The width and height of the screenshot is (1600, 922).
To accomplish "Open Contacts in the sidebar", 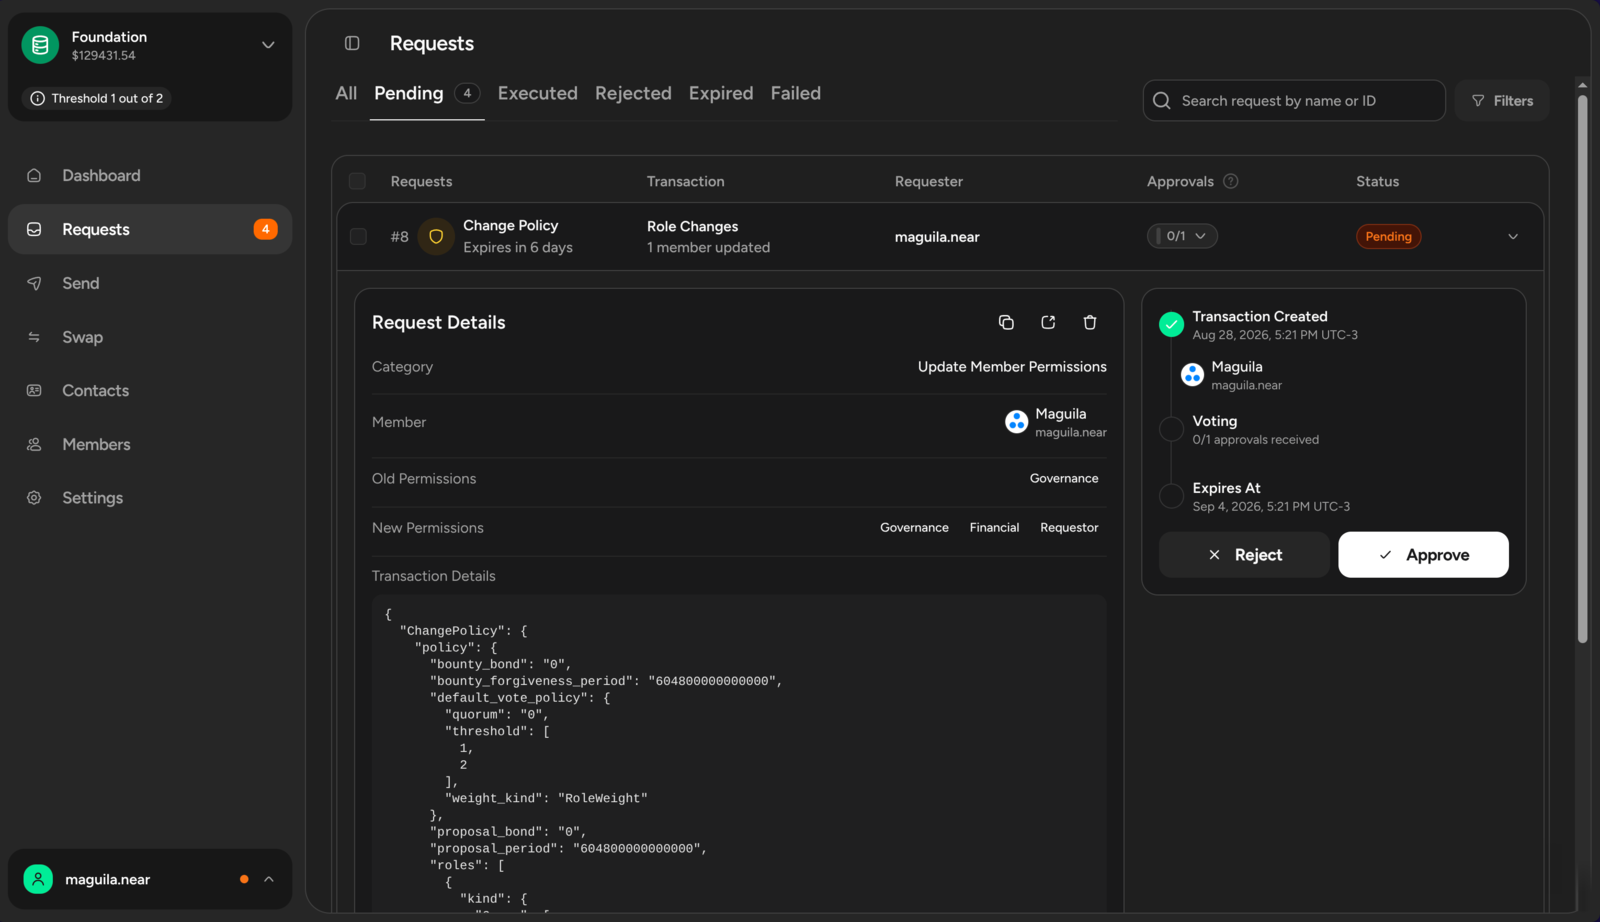I will click(x=150, y=390).
